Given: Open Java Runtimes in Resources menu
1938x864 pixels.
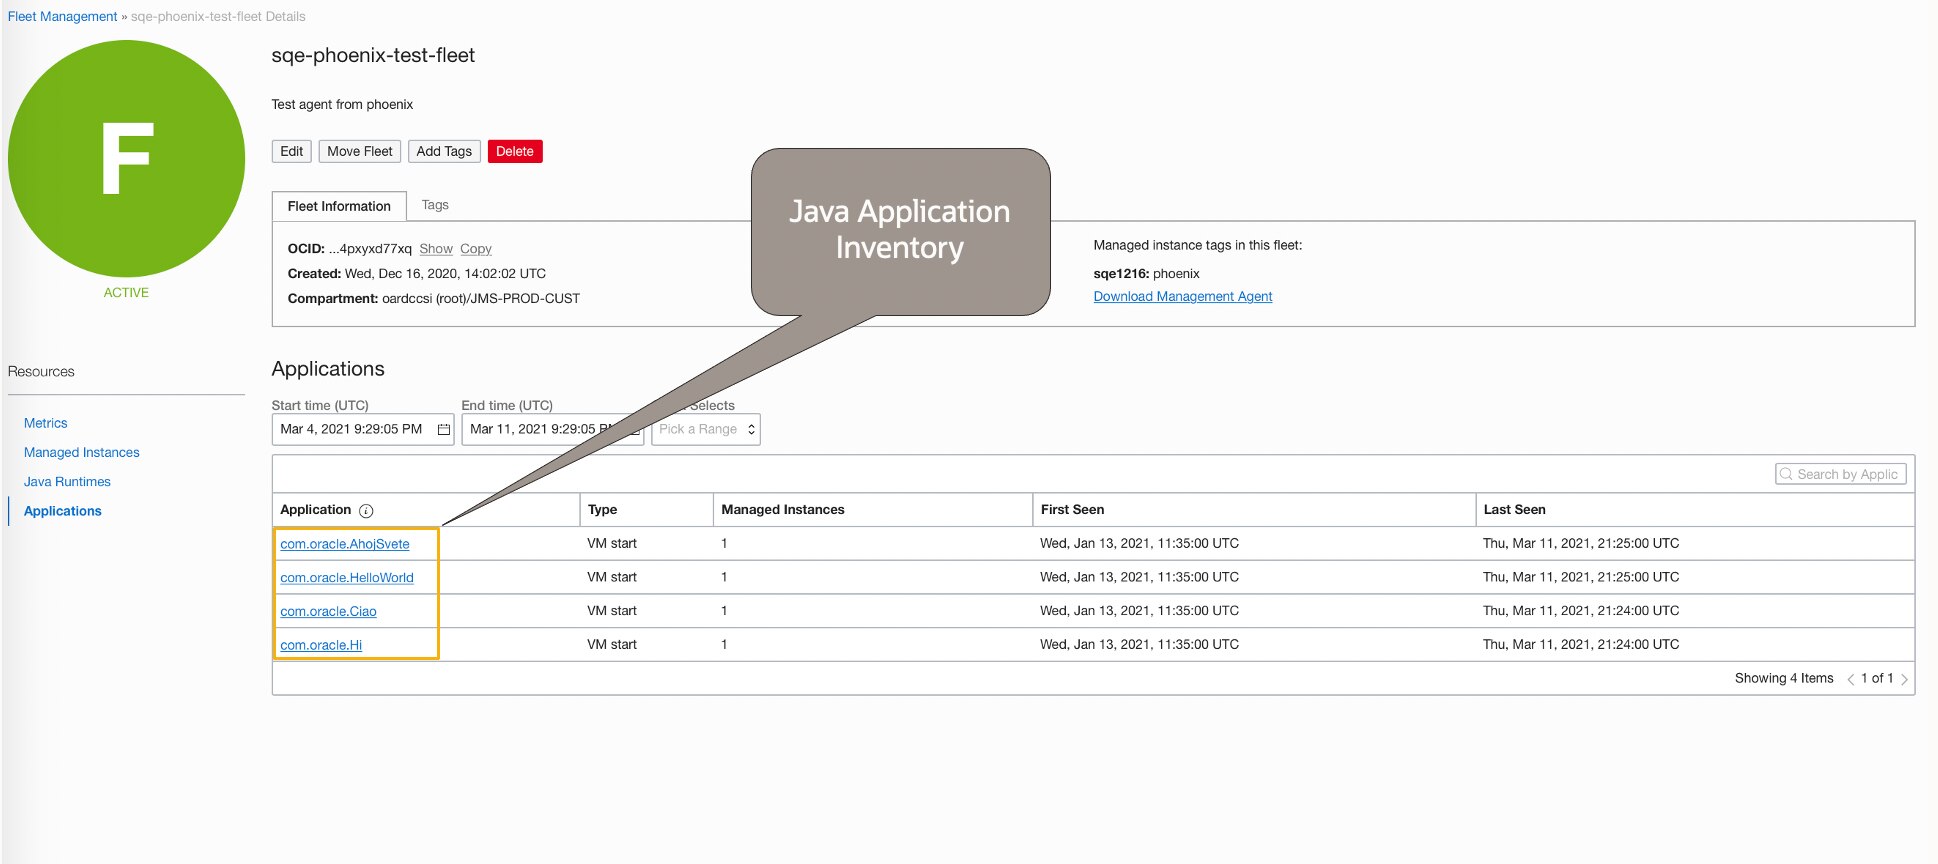Looking at the screenshot, I should (67, 481).
